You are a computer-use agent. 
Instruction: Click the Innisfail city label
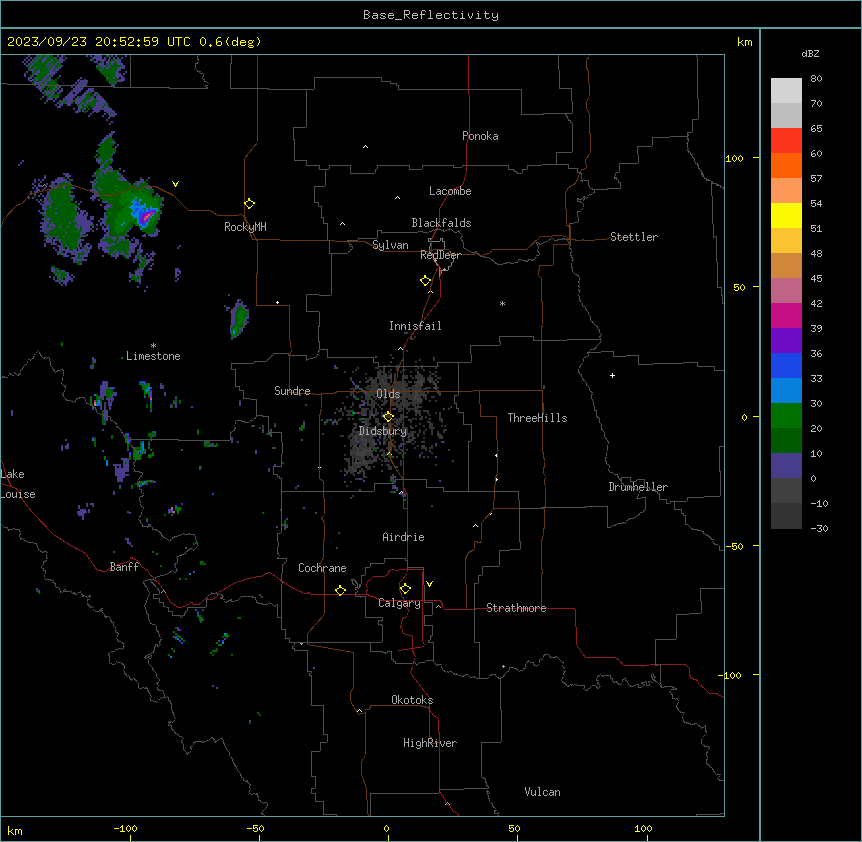[x=415, y=326]
